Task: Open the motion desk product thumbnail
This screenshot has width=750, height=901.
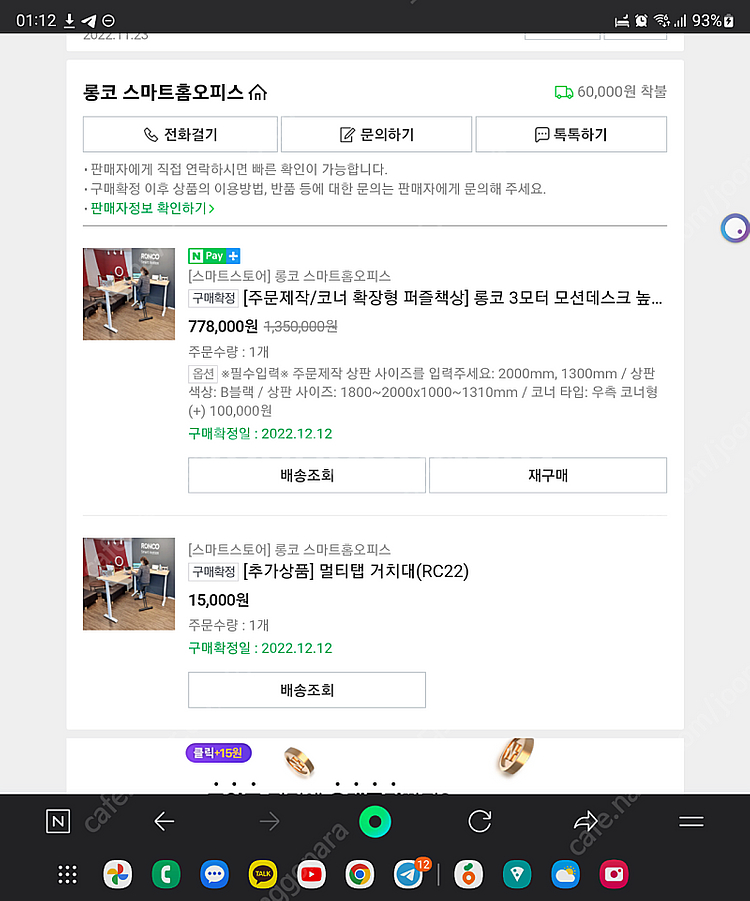Action: tap(129, 294)
